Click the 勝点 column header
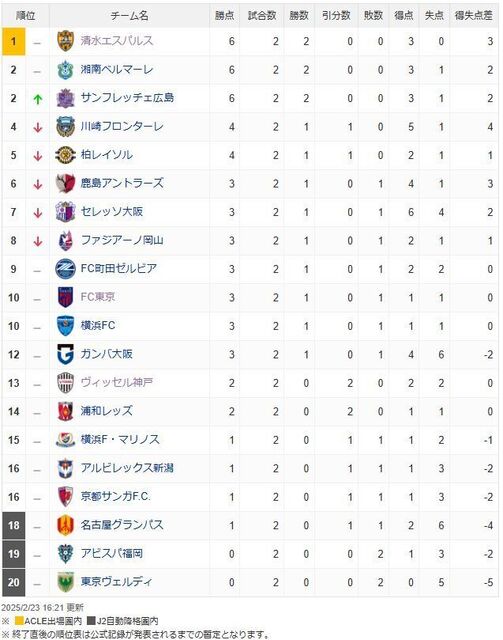This screenshot has width=503, height=640. point(225,16)
